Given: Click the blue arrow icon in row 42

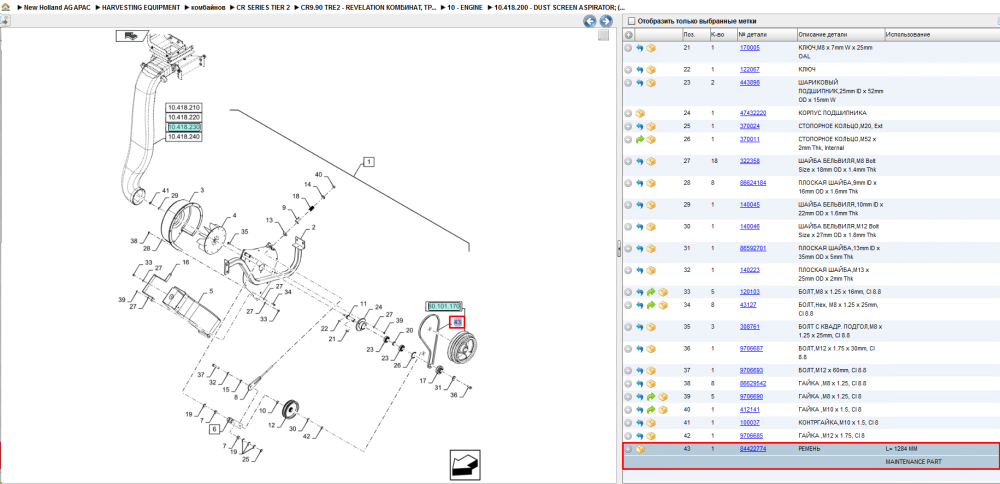Looking at the screenshot, I should [640, 436].
